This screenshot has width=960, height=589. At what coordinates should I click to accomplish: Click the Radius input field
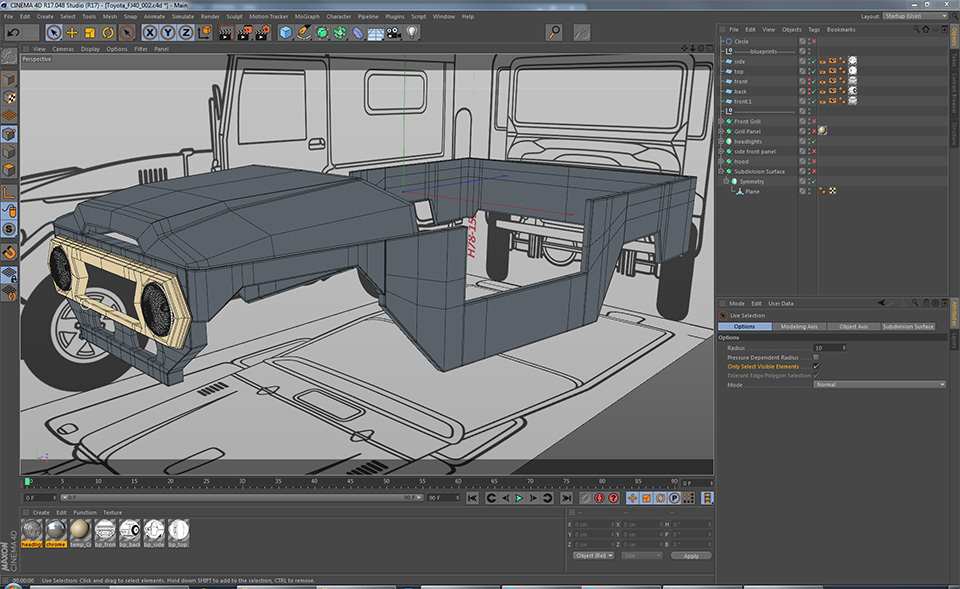(x=828, y=348)
